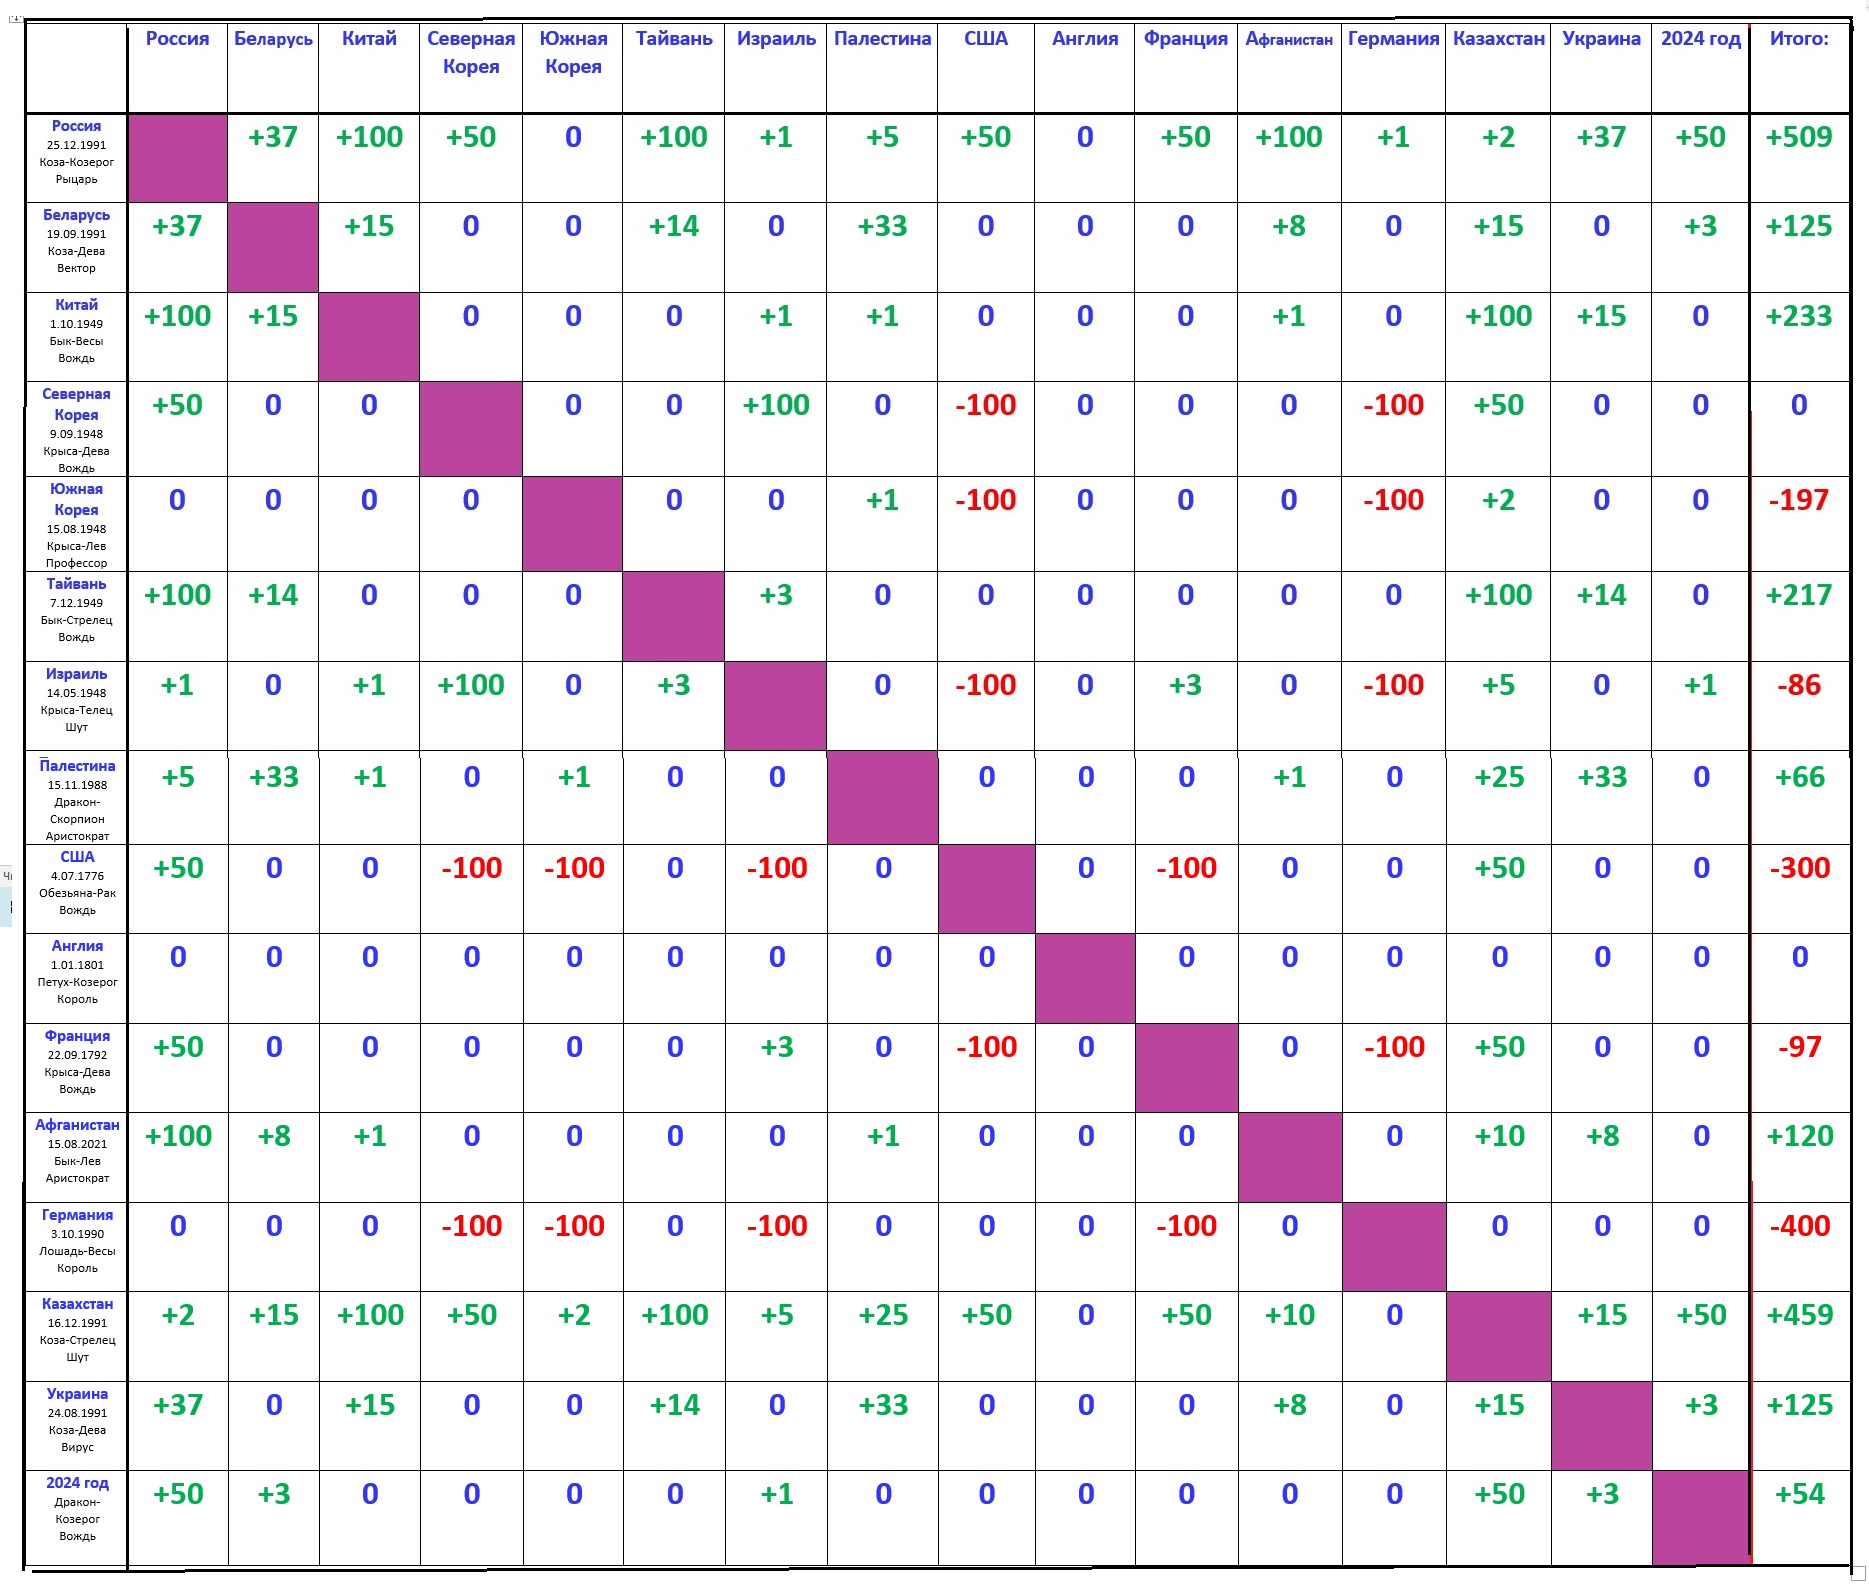Click the 'Южная Корея' column header
This screenshot has width=1869, height=1585.
(573, 52)
